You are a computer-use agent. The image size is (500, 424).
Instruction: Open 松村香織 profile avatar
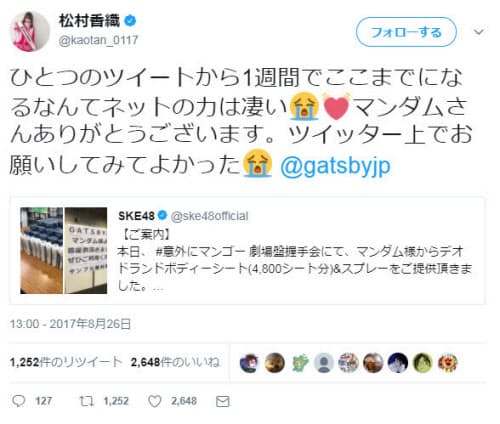30,31
